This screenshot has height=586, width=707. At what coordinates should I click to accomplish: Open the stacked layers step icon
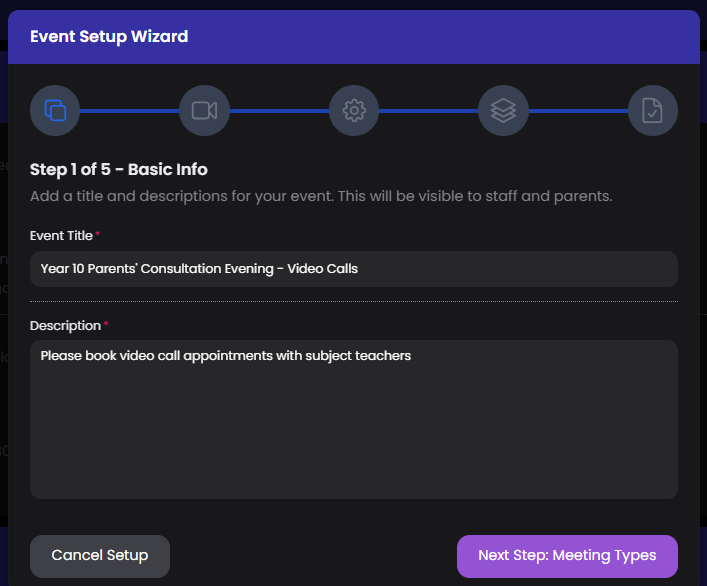coord(503,110)
